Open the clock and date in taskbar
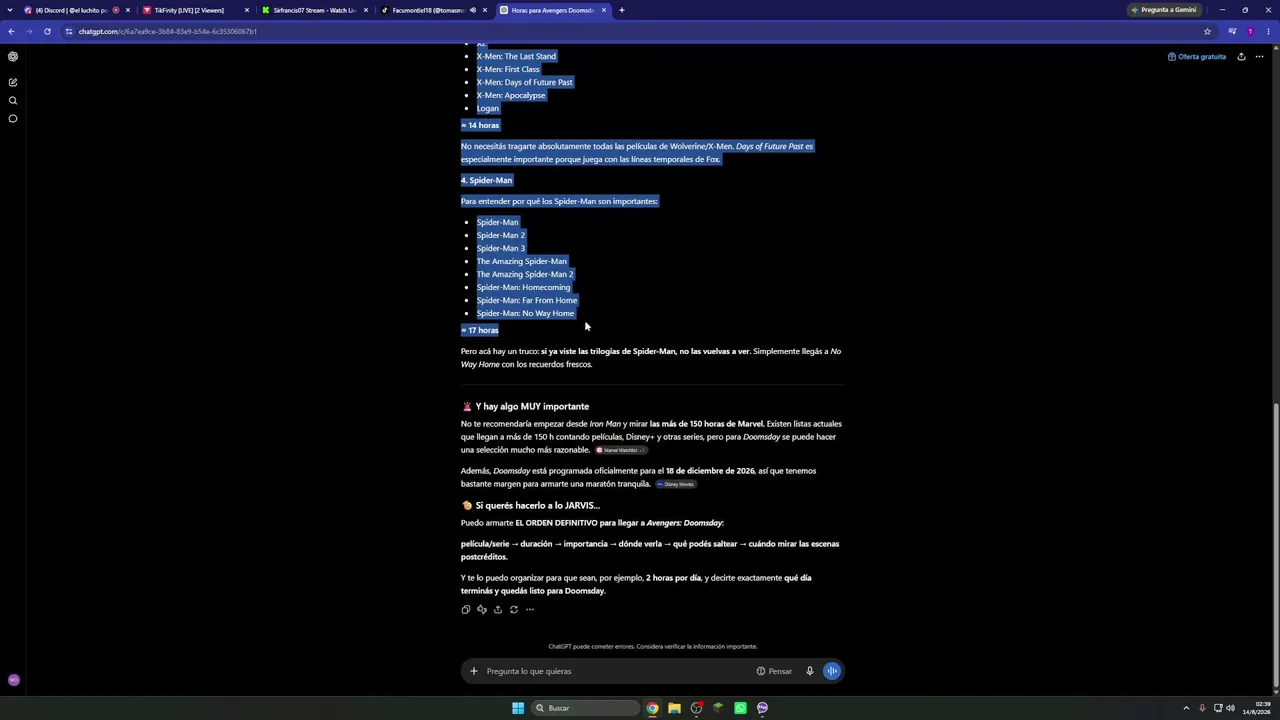This screenshot has height=720, width=1280. pyautogui.click(x=1256, y=708)
